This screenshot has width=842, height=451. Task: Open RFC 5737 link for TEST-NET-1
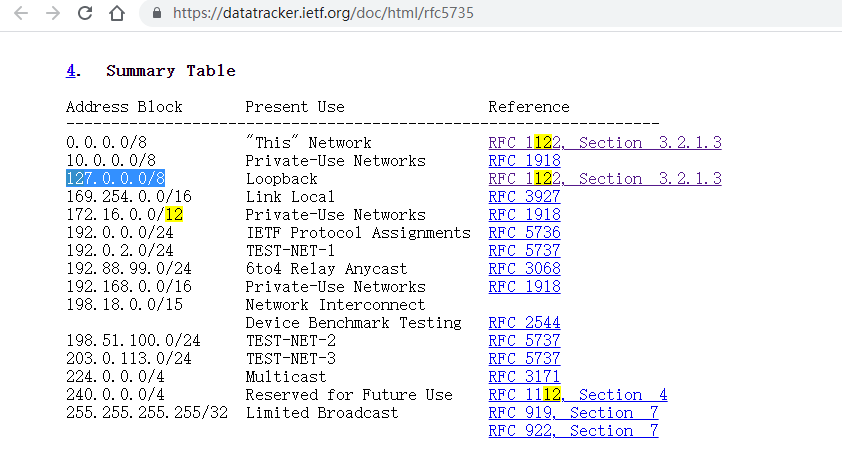click(524, 250)
